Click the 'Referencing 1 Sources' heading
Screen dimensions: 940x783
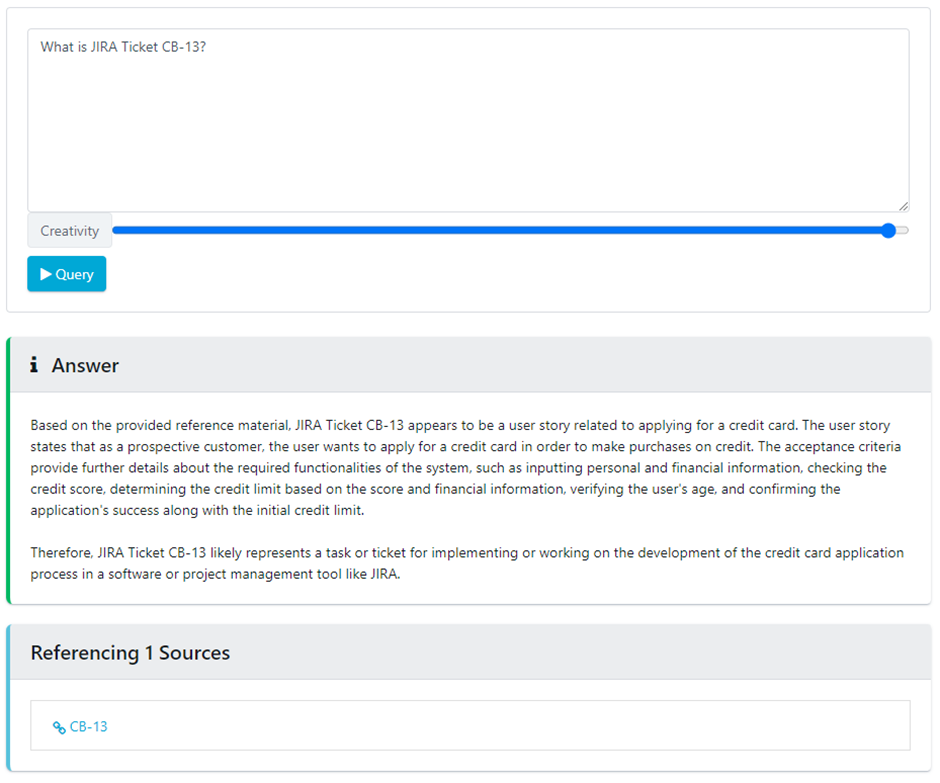click(130, 653)
